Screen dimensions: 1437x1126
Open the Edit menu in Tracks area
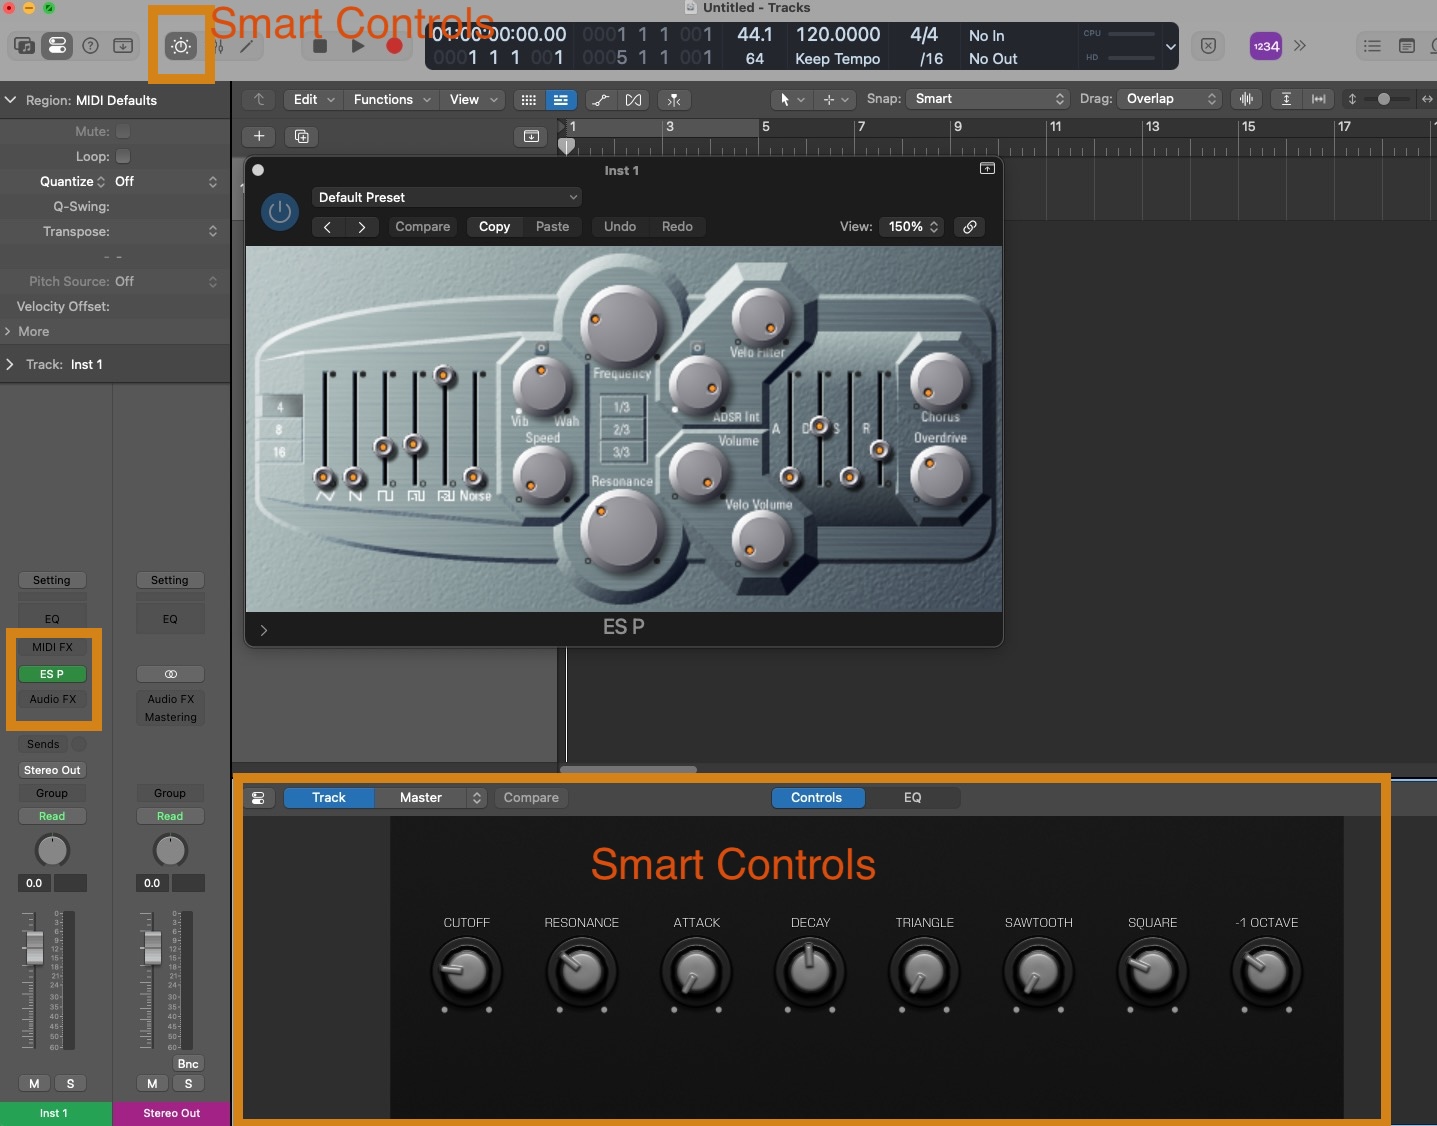click(314, 100)
